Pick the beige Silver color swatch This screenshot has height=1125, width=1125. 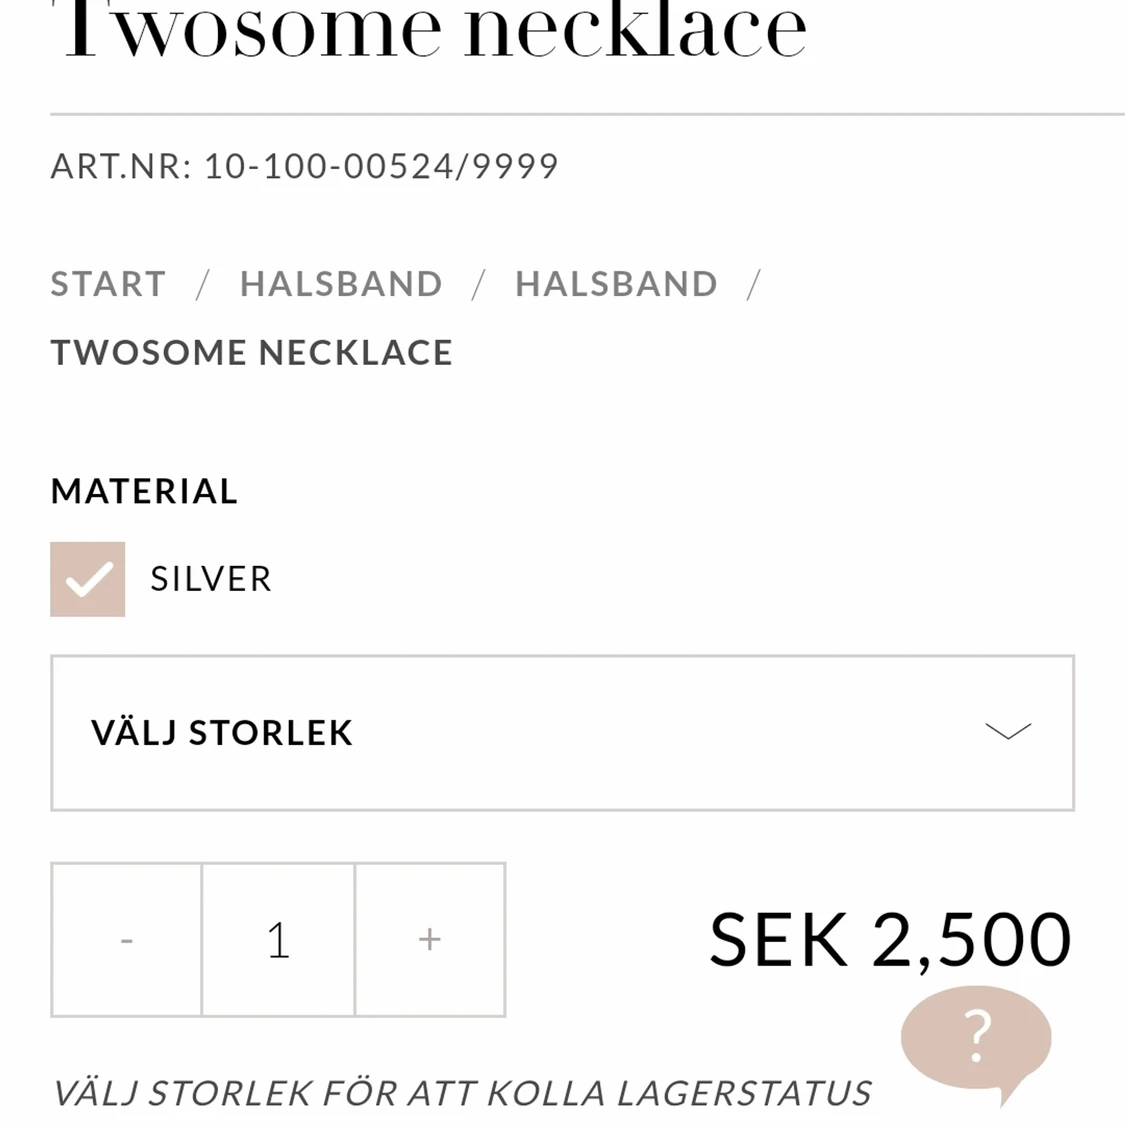pyautogui.click(x=88, y=579)
